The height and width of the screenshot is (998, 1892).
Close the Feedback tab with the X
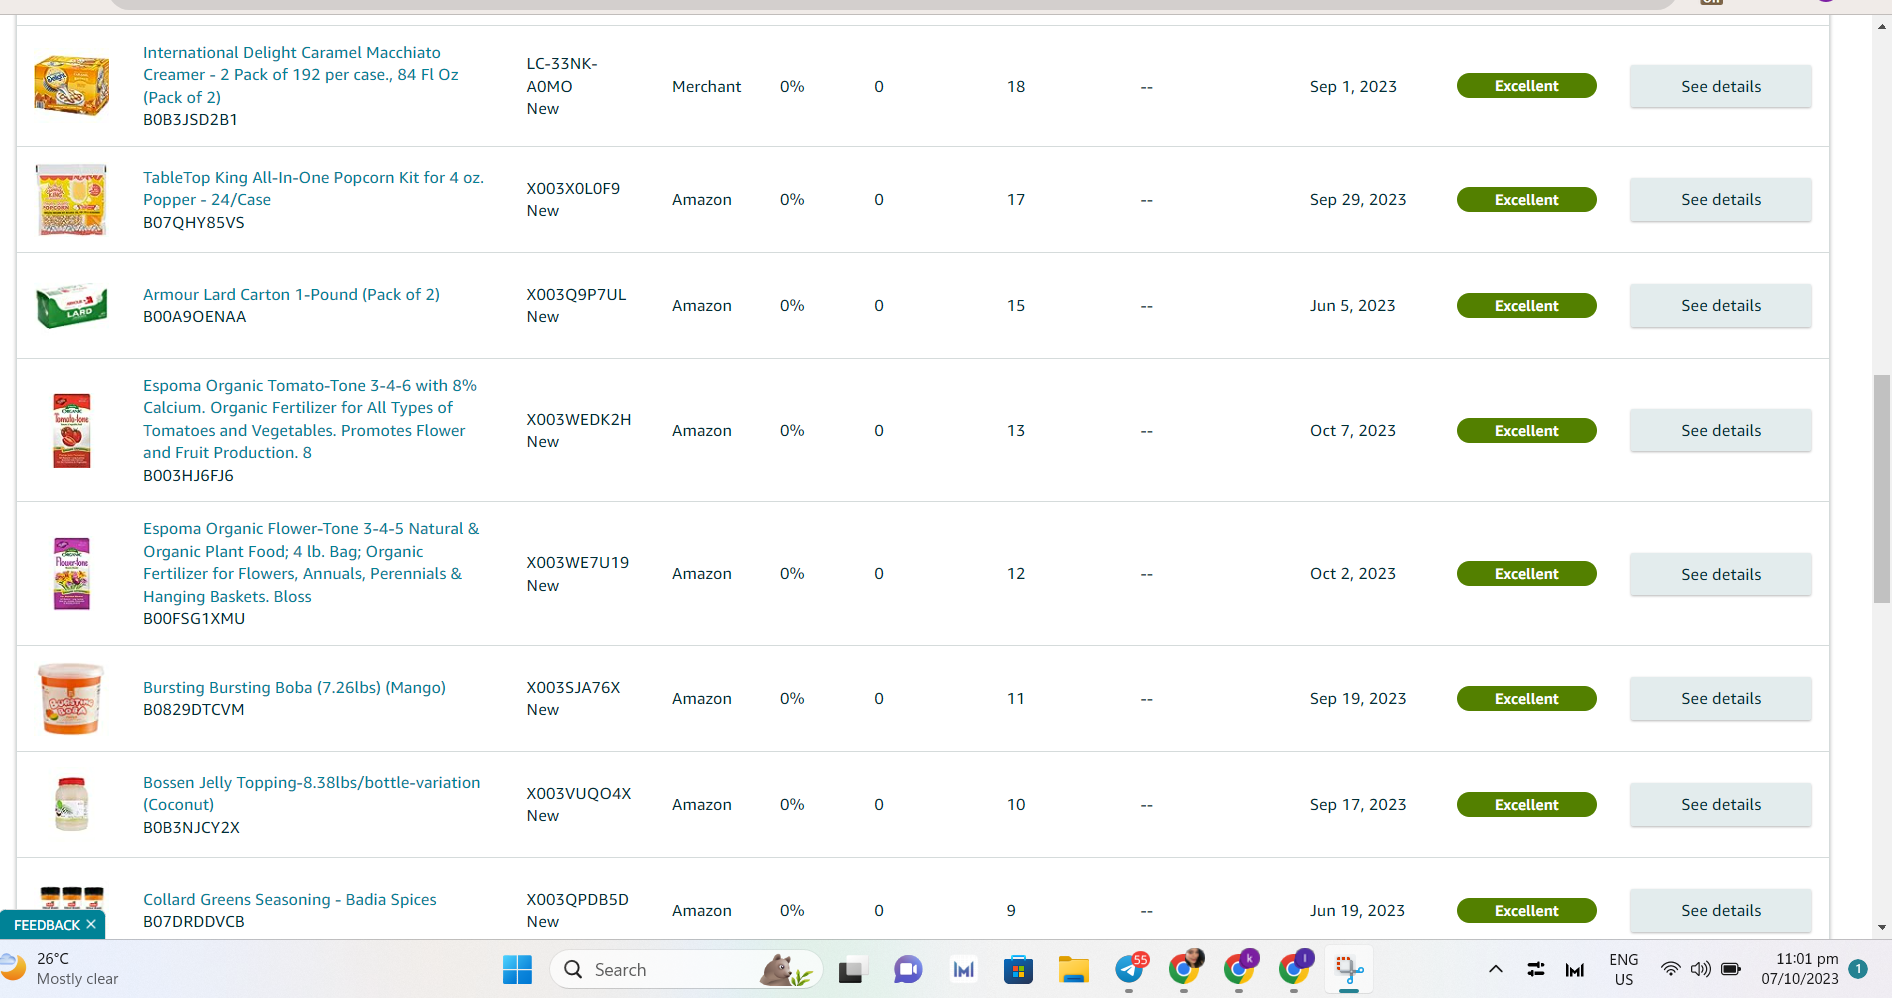click(x=91, y=924)
